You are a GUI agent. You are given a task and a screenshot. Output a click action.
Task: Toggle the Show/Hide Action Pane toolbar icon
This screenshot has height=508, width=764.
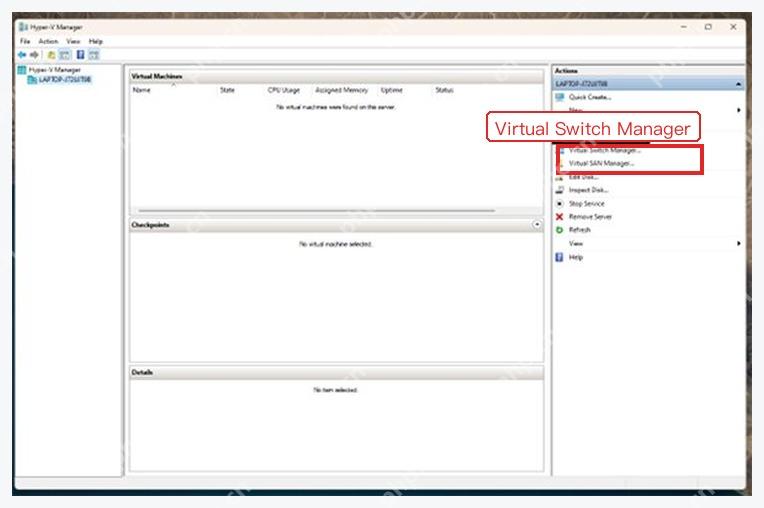[x=94, y=55]
